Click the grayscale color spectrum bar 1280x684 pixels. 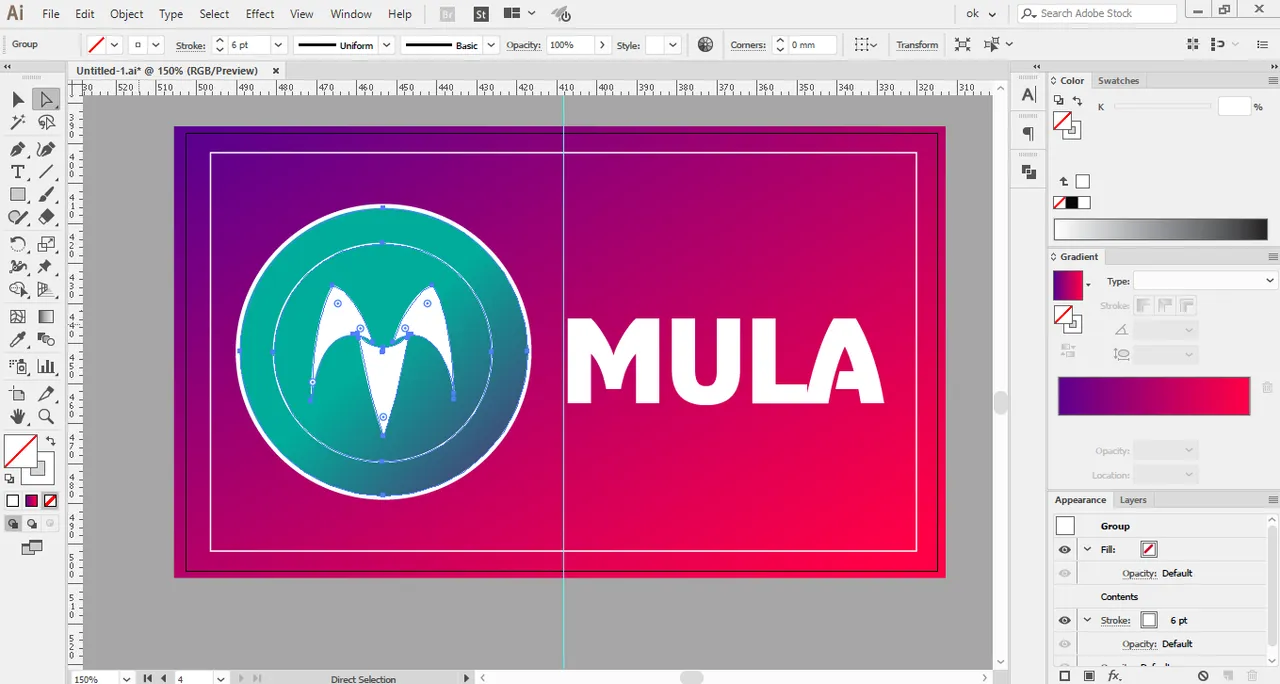click(1160, 230)
